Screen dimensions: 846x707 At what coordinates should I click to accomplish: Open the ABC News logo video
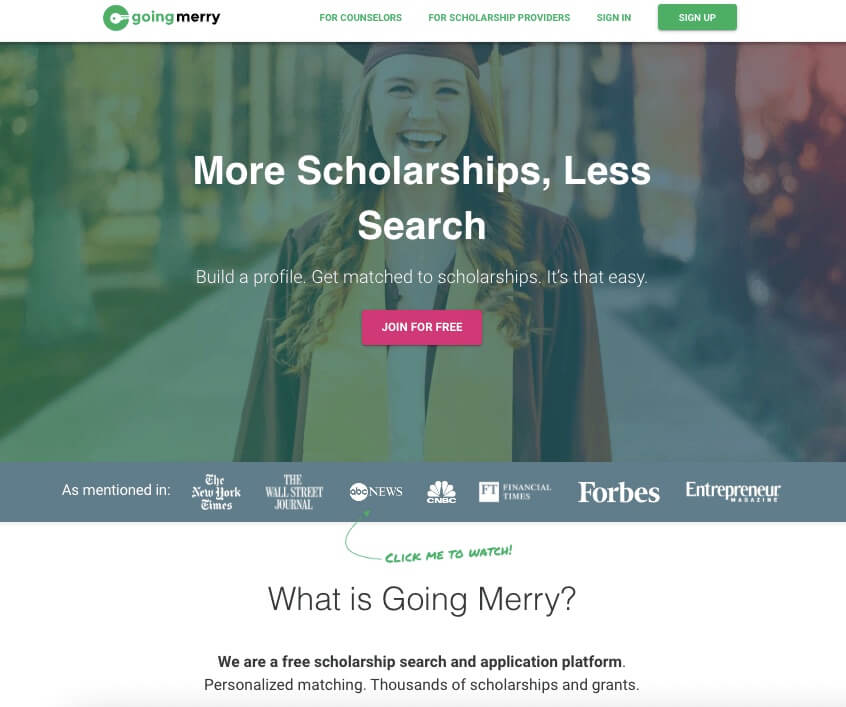pos(376,492)
